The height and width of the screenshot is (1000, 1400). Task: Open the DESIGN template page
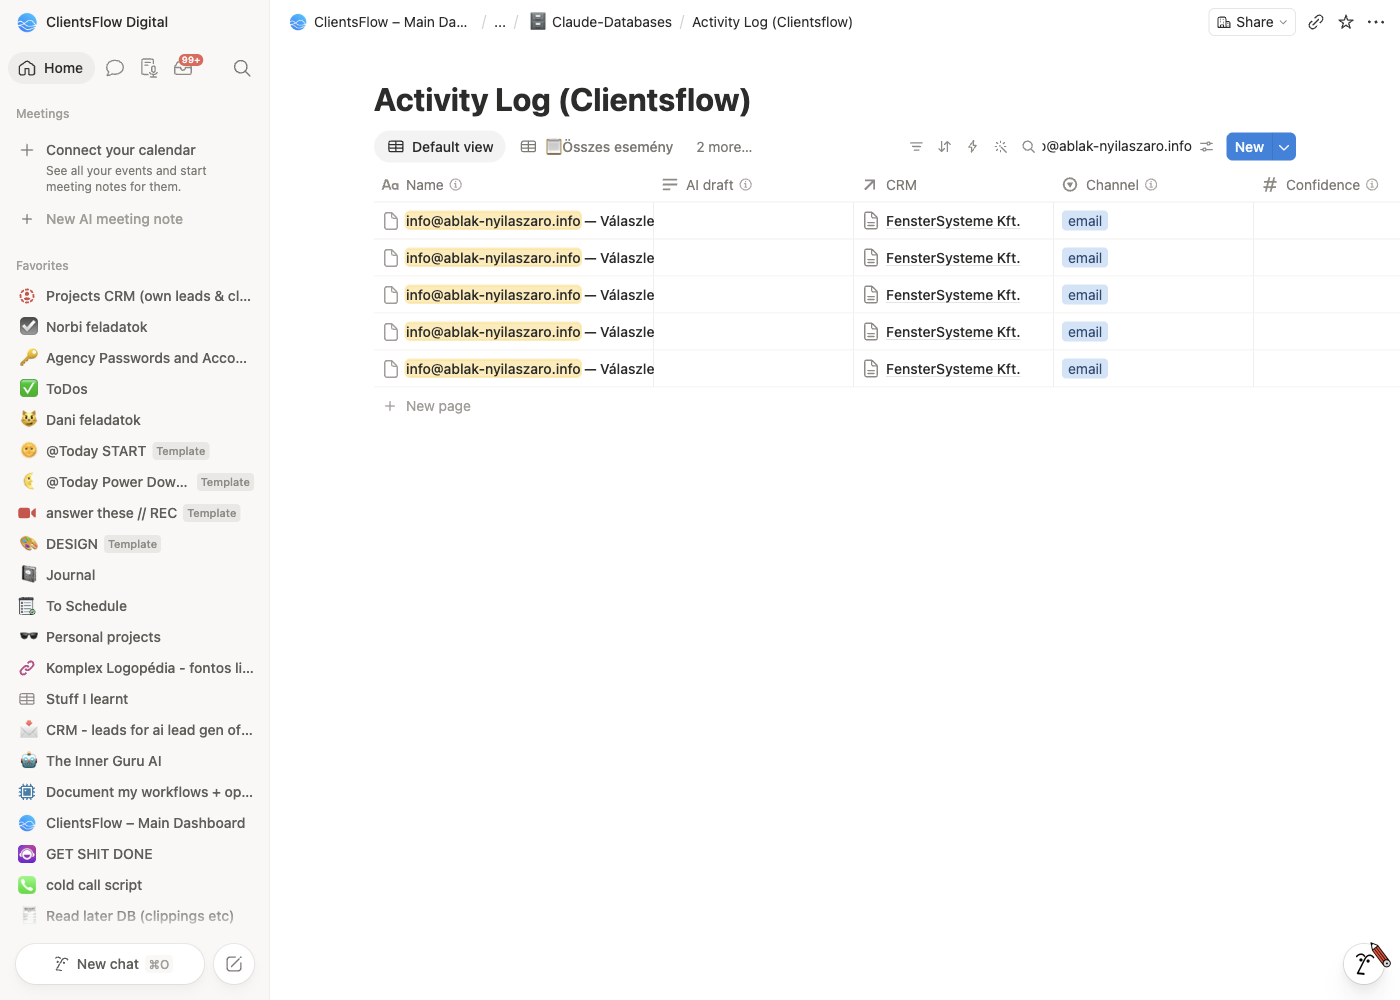[x=135, y=544]
